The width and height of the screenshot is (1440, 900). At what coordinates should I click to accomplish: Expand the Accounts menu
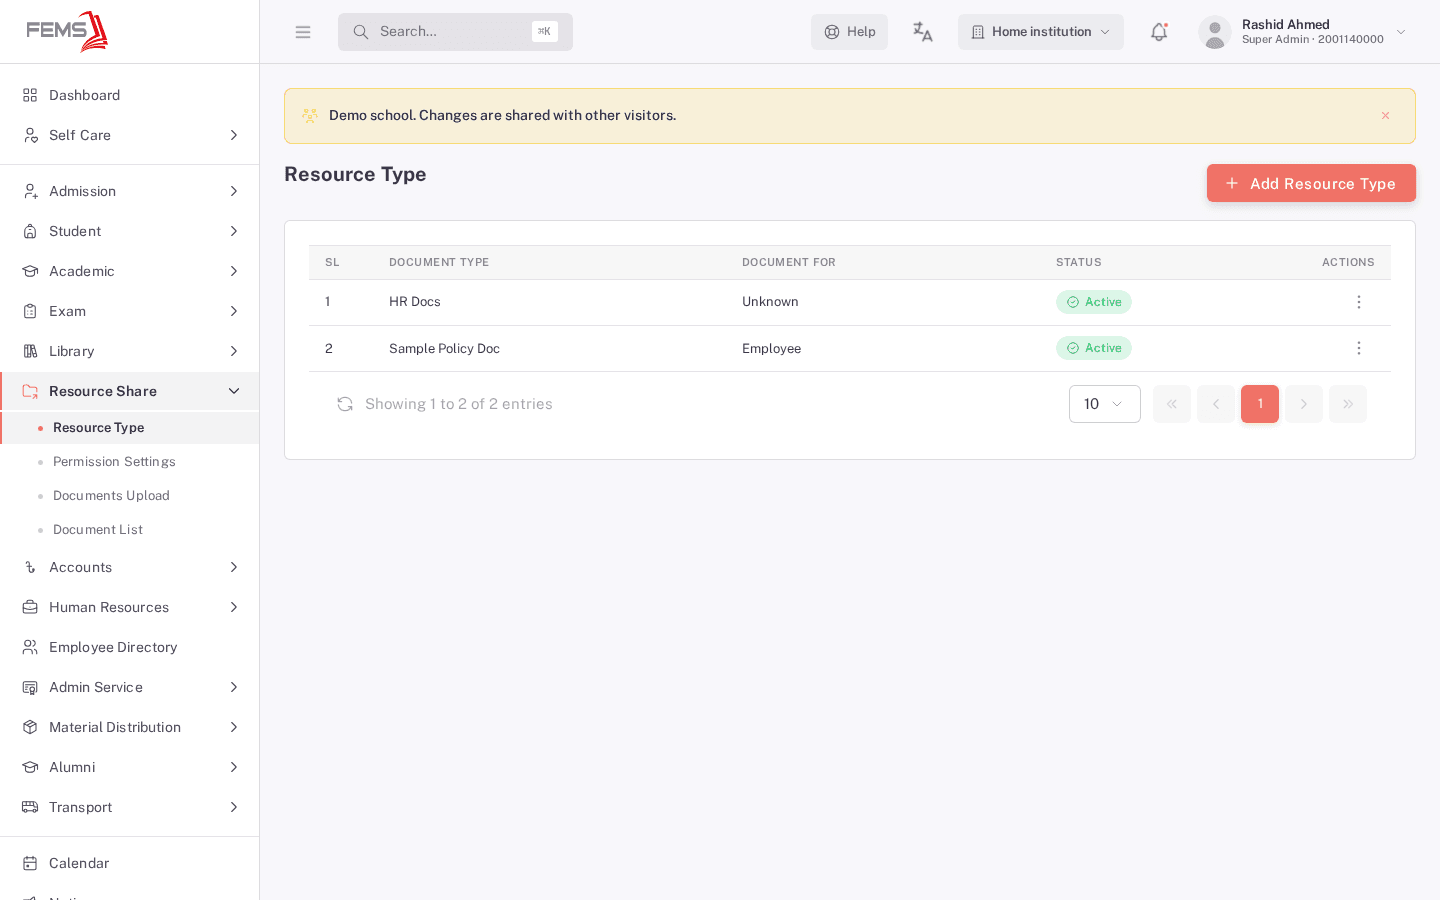tap(130, 567)
